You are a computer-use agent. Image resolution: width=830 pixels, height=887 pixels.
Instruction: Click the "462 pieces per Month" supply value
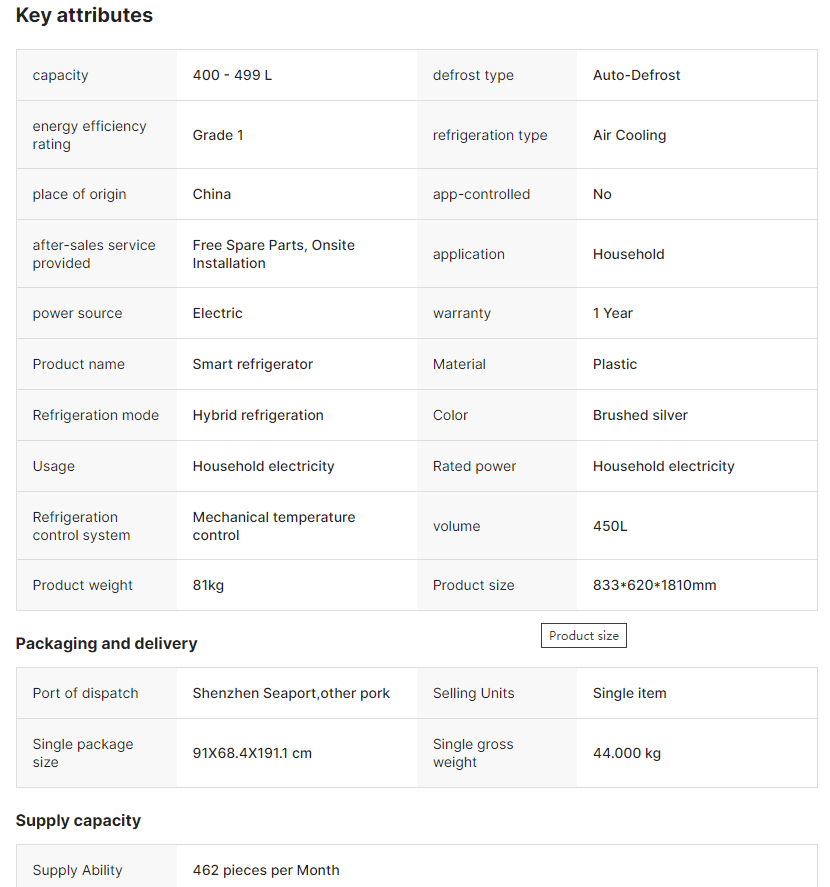click(x=266, y=870)
